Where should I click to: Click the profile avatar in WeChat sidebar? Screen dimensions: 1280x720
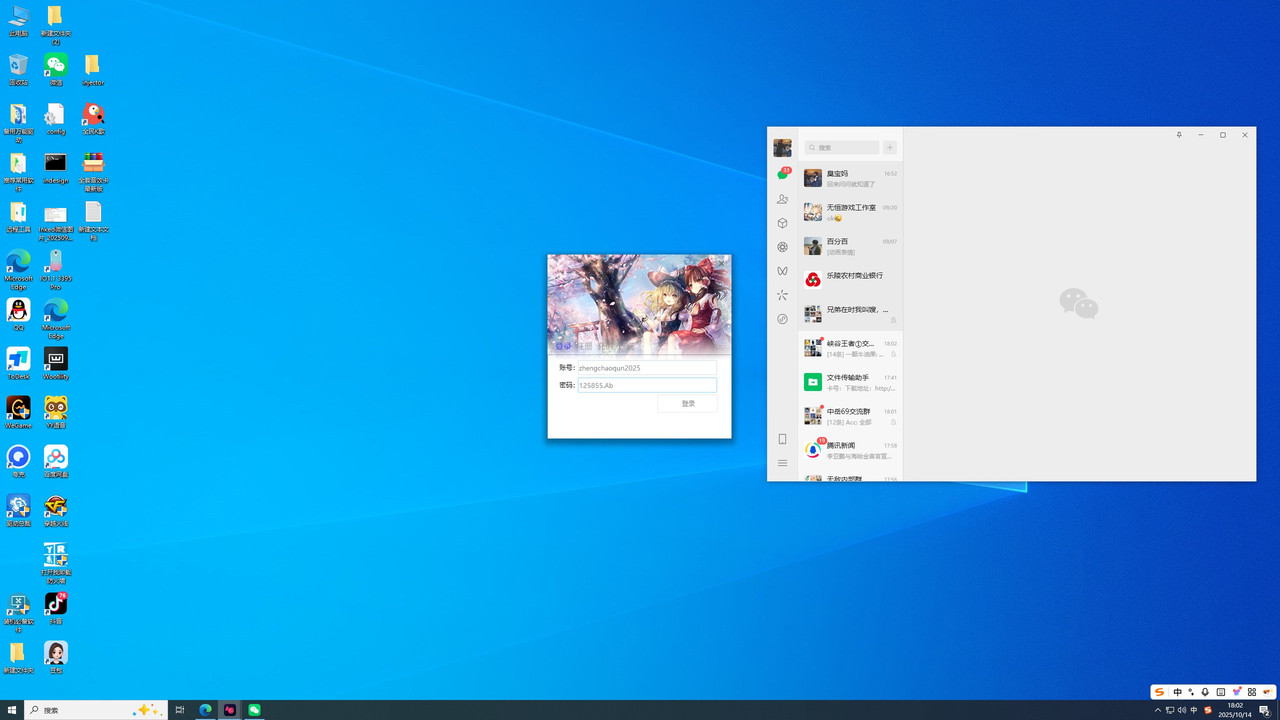783,148
